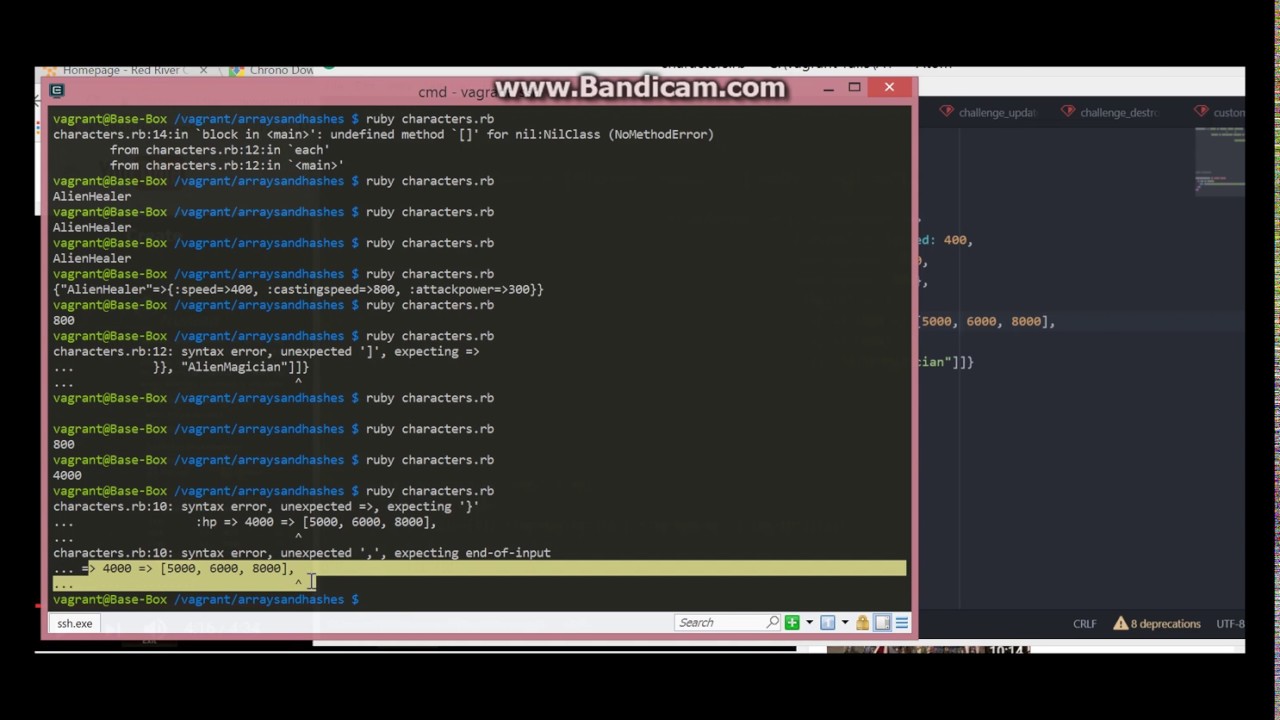Click Atom minimap on the editor's right

click(1220, 160)
